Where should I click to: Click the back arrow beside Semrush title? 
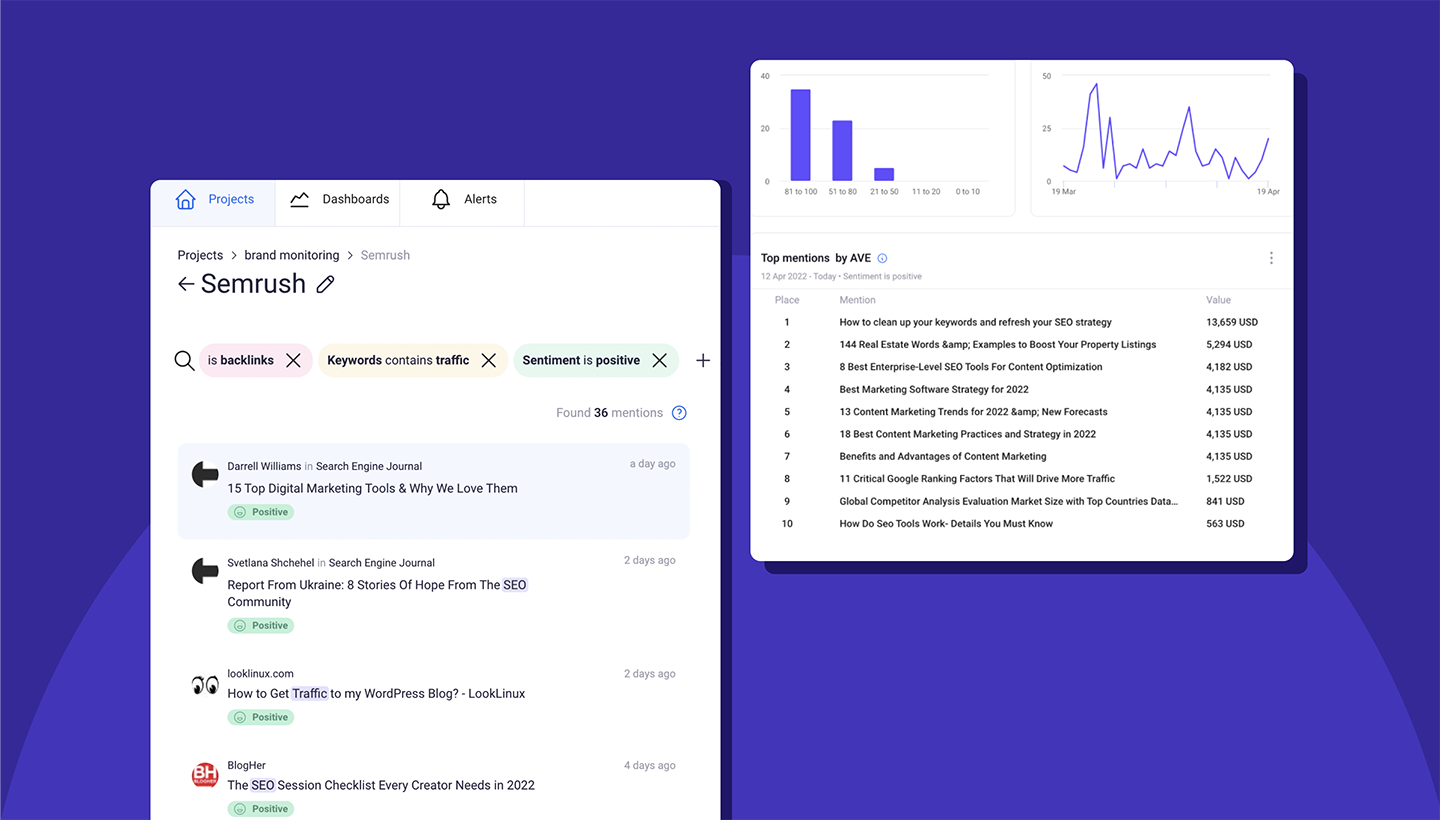click(185, 284)
